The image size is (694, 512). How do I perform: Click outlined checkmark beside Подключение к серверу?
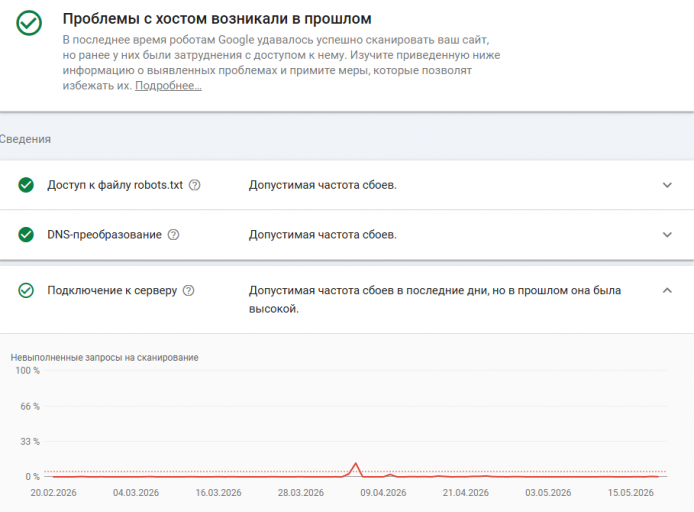click(26, 290)
